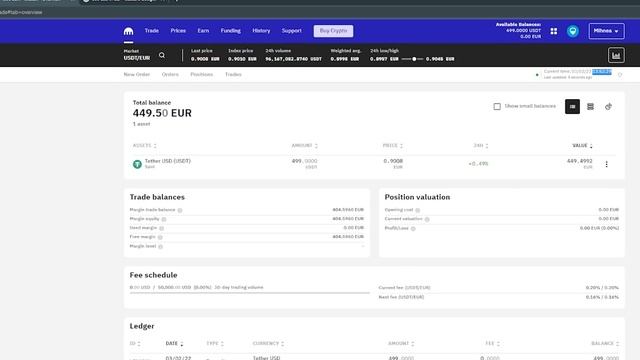Sort balances by Value column
The width and height of the screenshot is (640, 360).
582,146
